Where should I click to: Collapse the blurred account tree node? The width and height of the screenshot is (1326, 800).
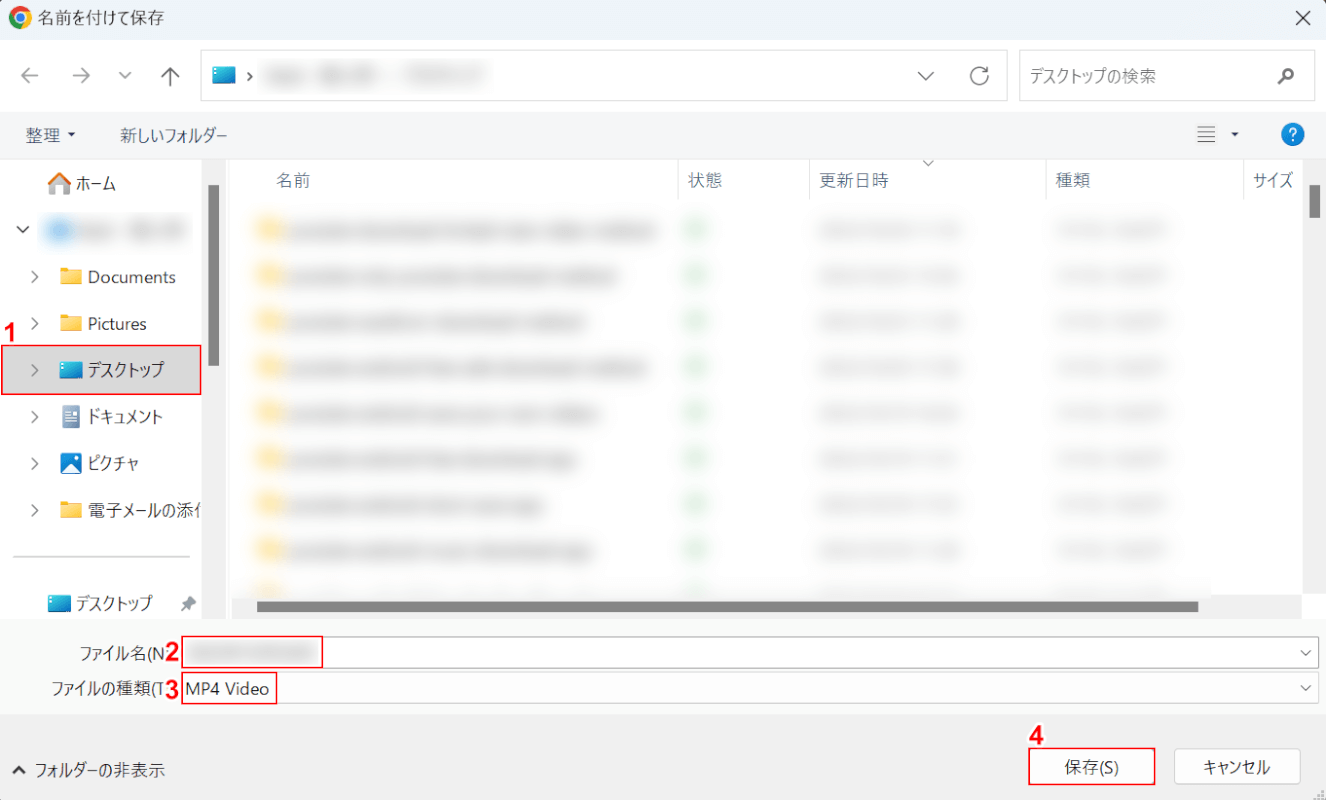point(23,230)
